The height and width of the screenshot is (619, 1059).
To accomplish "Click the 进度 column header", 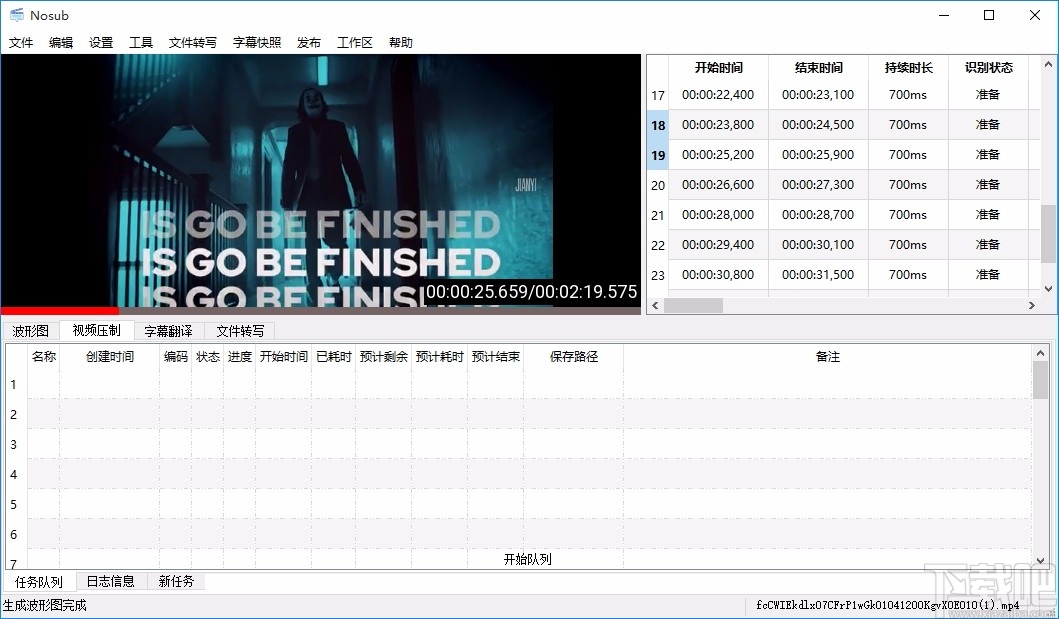I will pos(240,356).
